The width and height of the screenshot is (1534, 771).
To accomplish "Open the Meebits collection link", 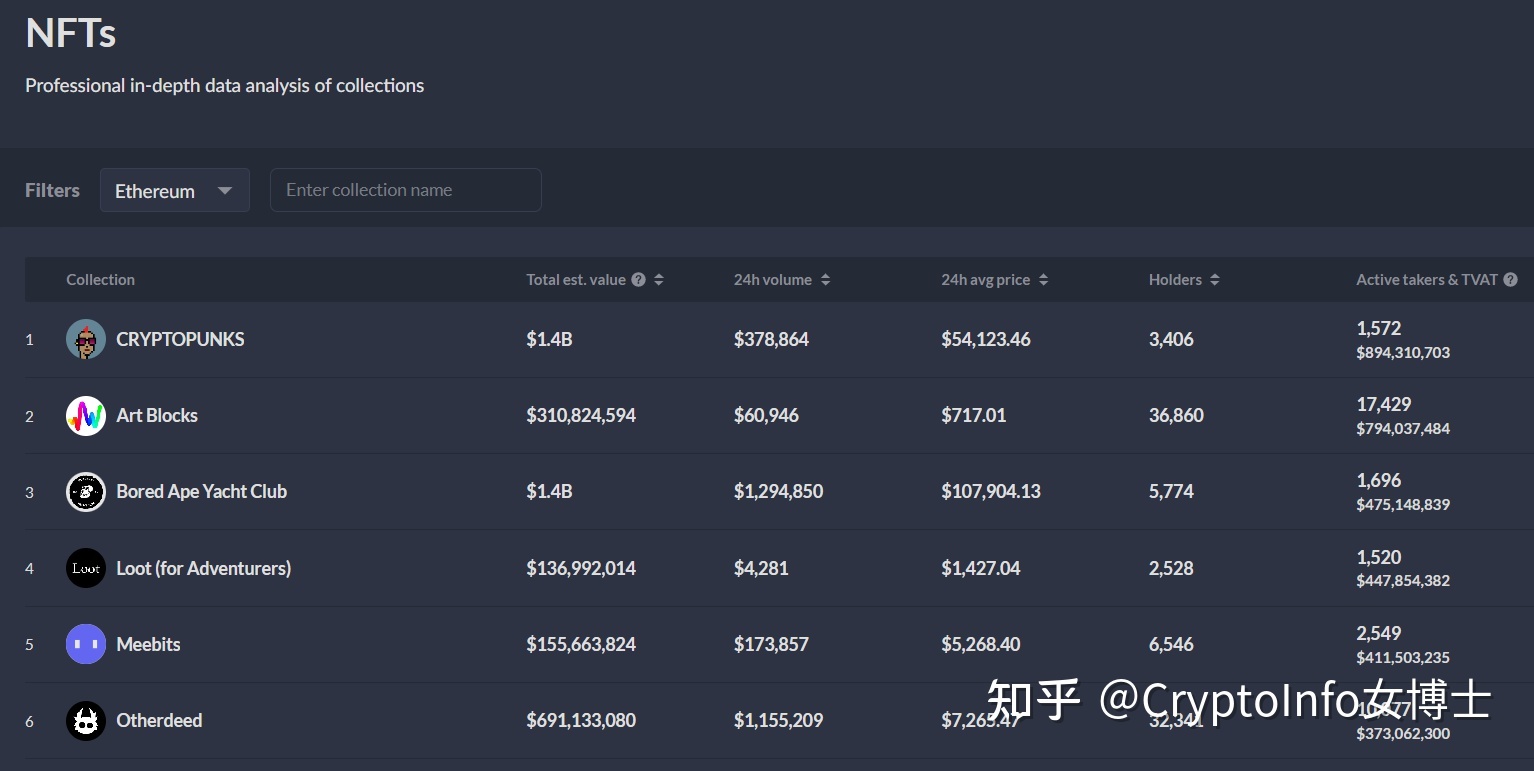I will tap(148, 644).
